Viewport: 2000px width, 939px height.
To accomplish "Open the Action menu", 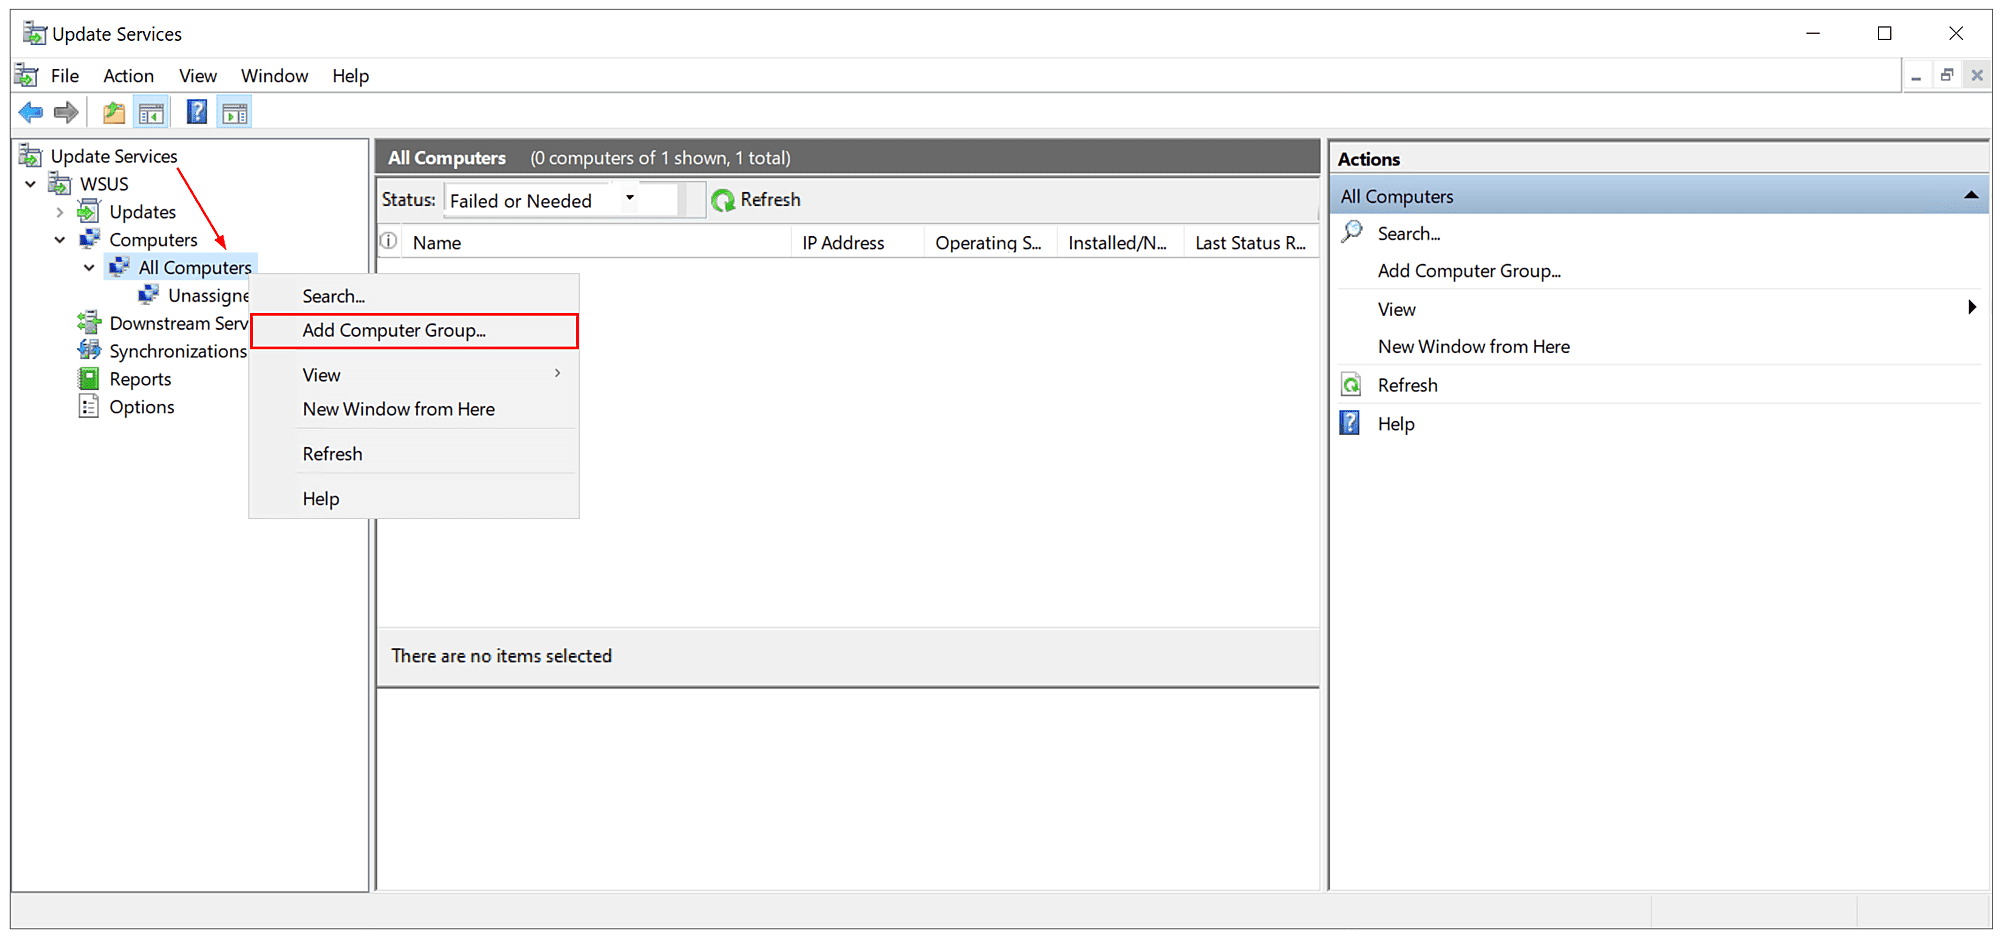I will pyautogui.click(x=129, y=76).
